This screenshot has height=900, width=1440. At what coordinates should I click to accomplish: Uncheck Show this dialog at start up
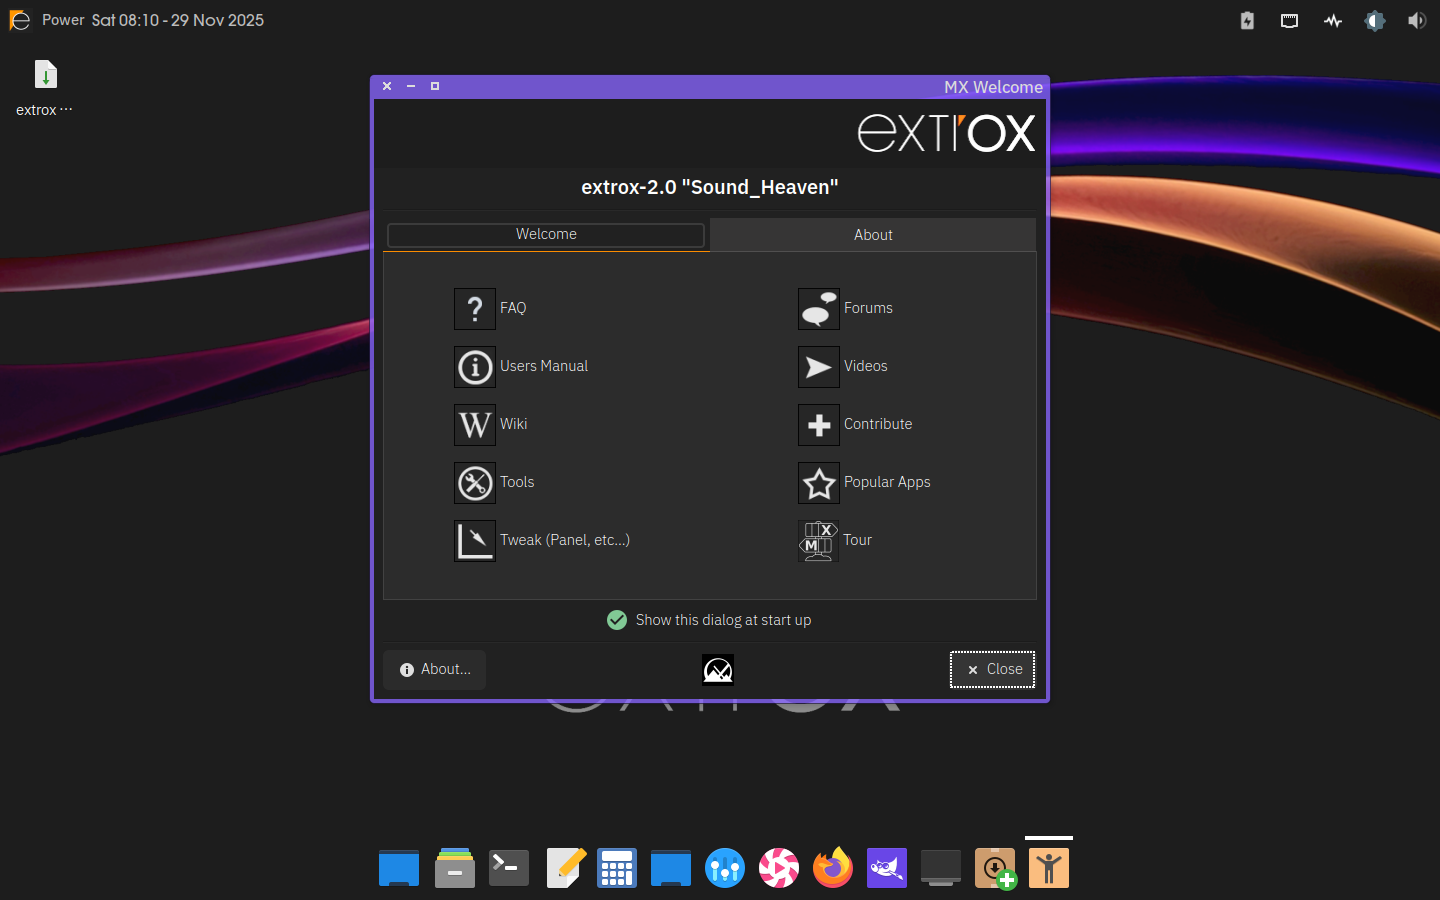pyautogui.click(x=617, y=620)
